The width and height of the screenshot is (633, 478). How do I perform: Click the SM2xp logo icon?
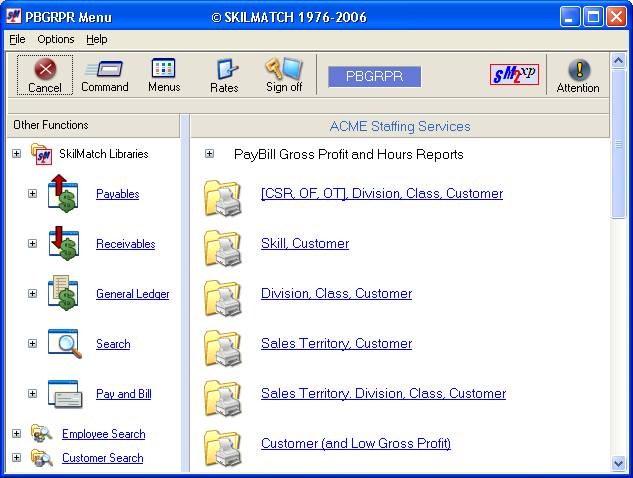coord(514,74)
